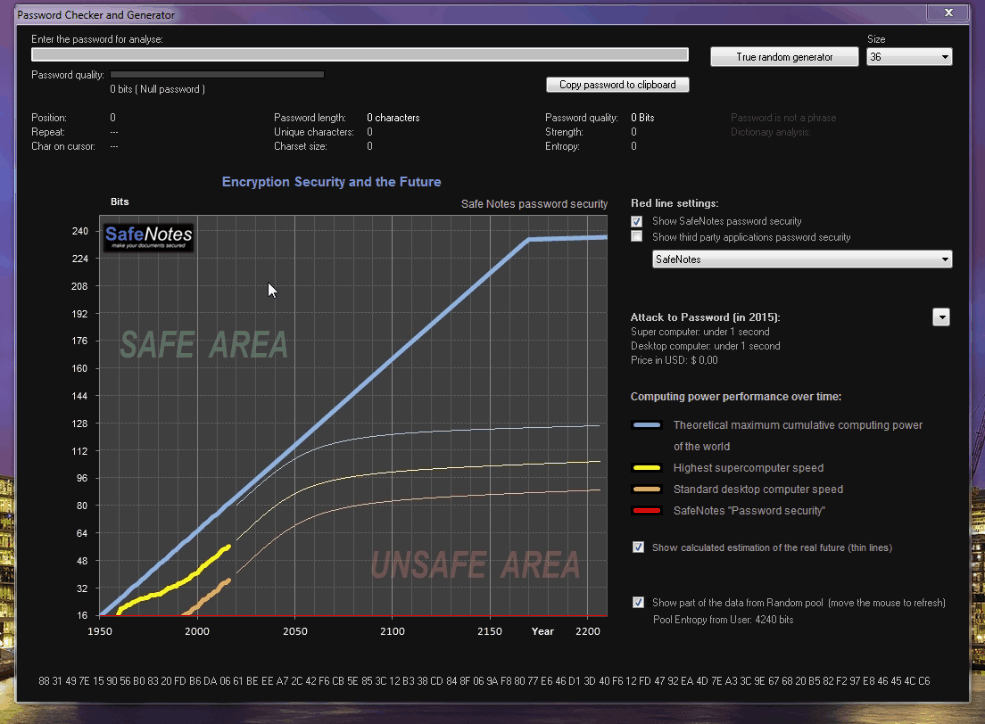Click the "Super computer: under 1 second" line
985x724 pixels.
(x=700, y=332)
